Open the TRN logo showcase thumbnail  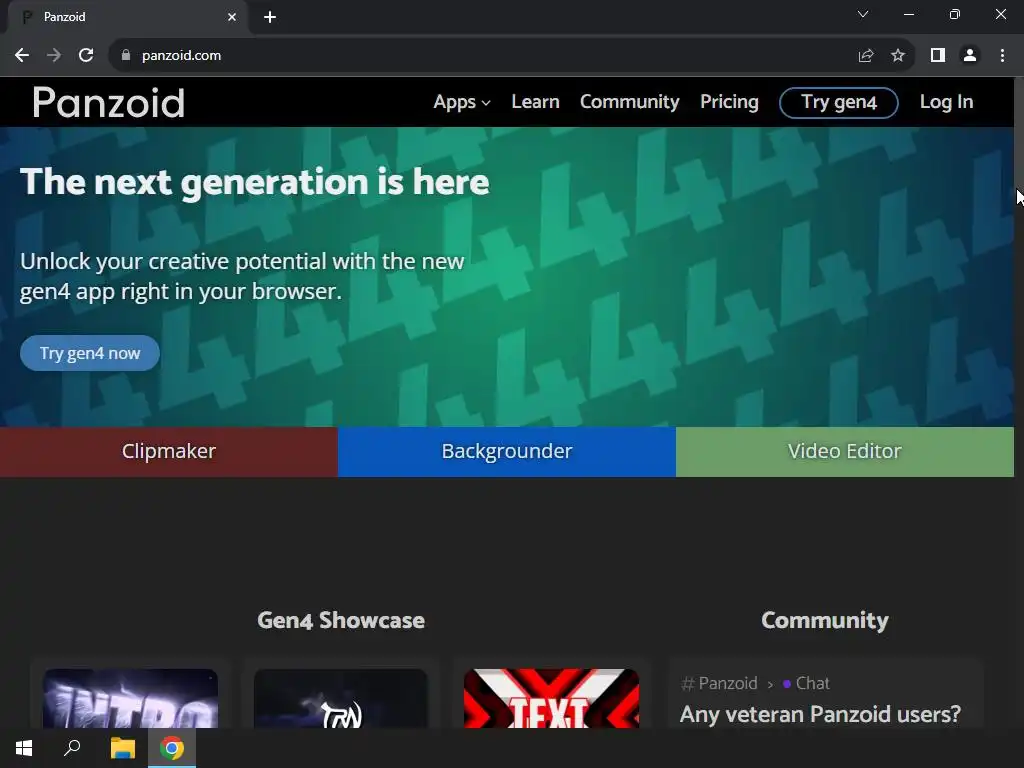coord(341,698)
